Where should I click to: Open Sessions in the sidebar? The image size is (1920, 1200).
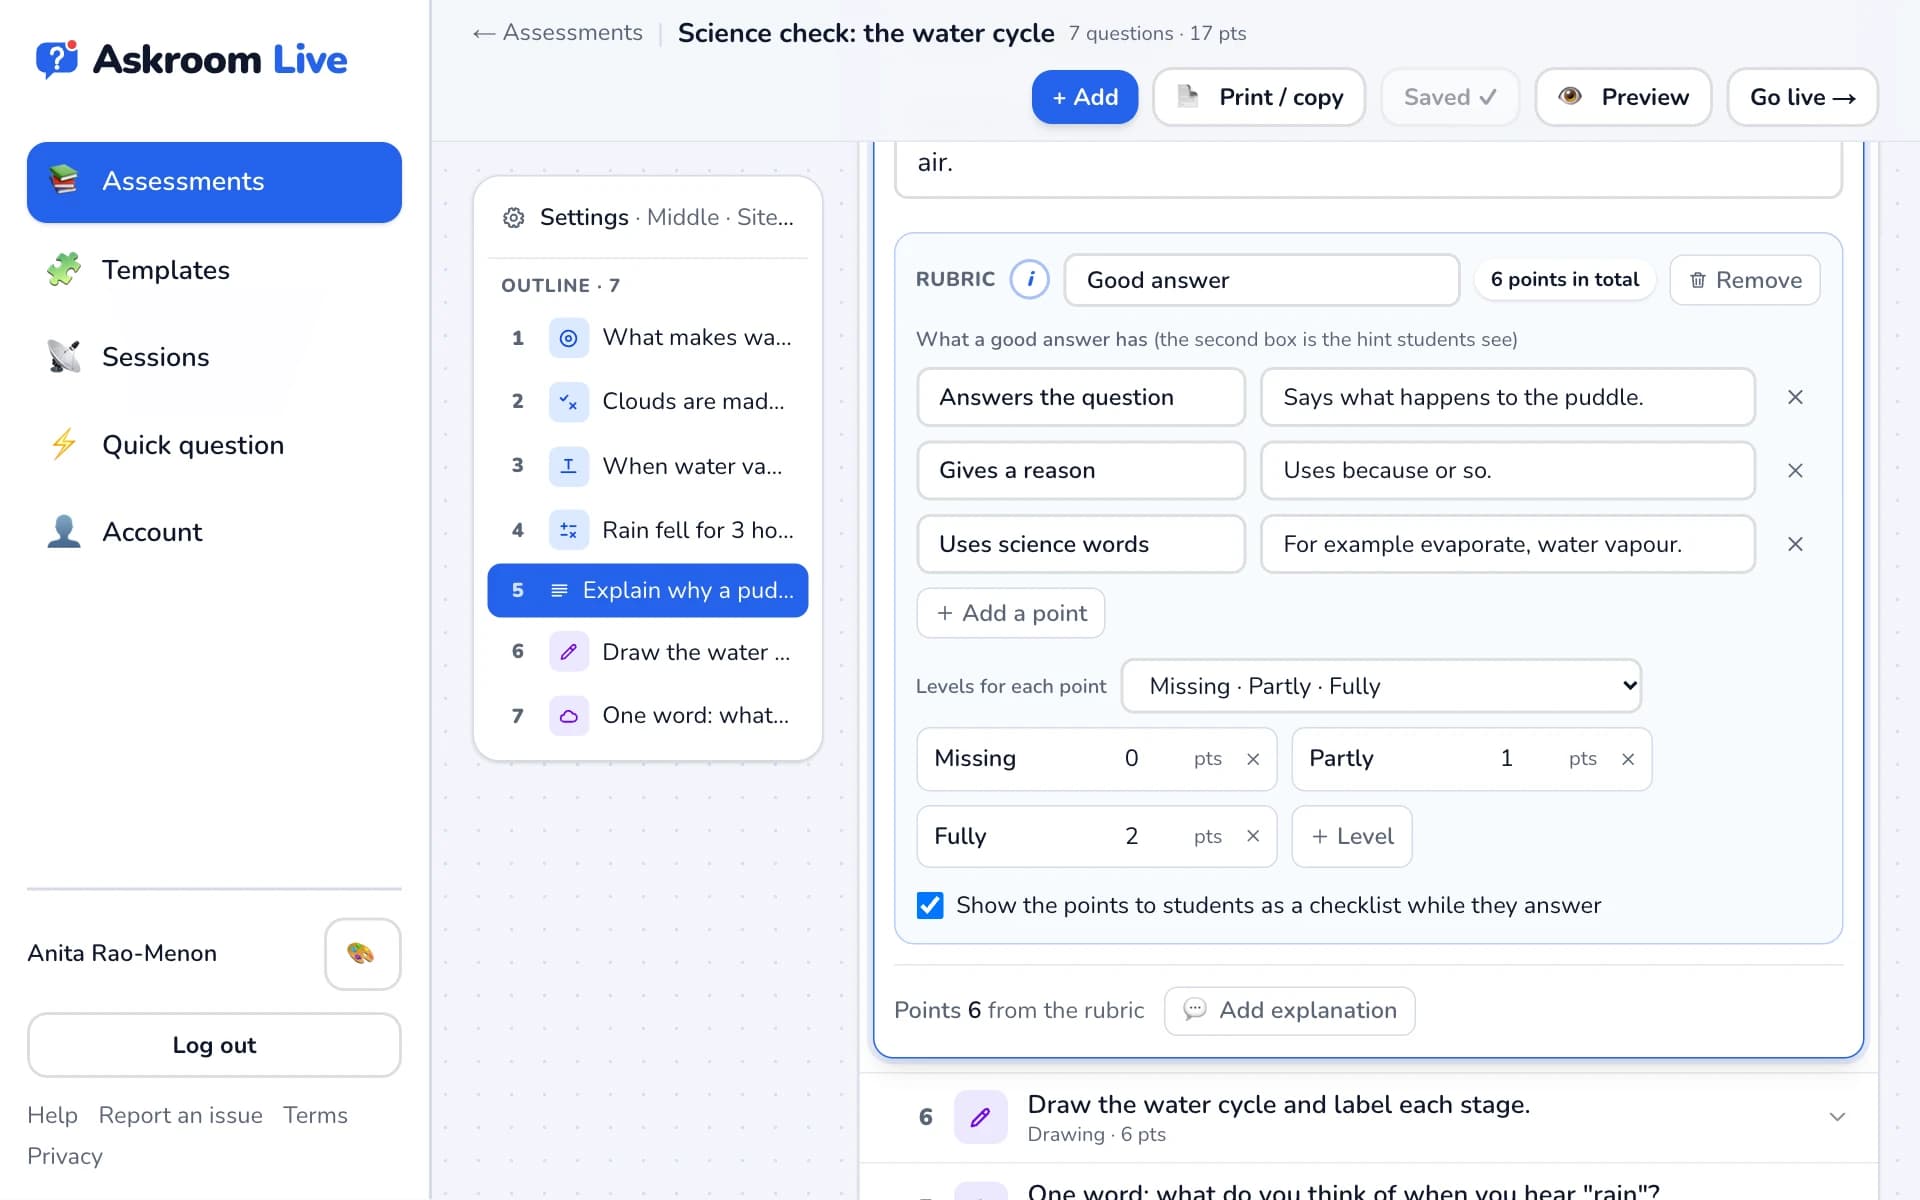[214, 357]
